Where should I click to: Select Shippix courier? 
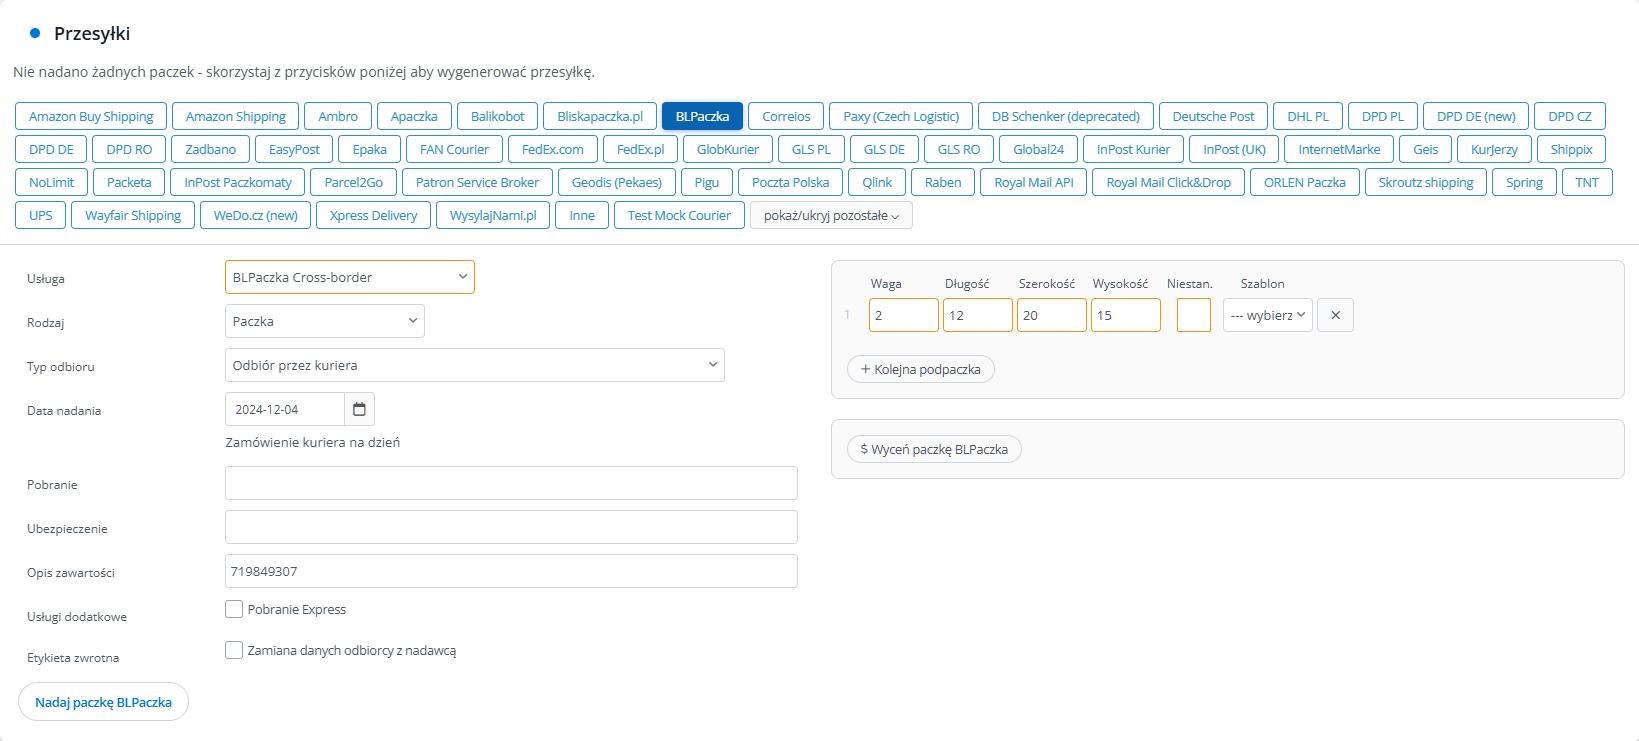[1571, 149]
